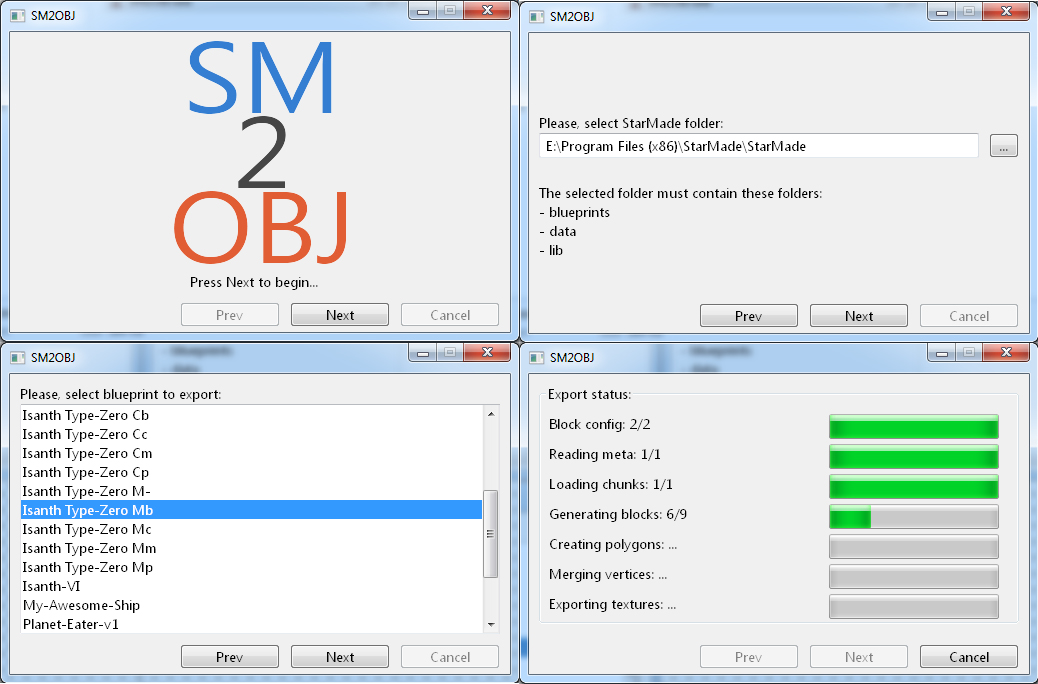
Task: Click Cancel in the folder selection window
Action: tap(969, 316)
